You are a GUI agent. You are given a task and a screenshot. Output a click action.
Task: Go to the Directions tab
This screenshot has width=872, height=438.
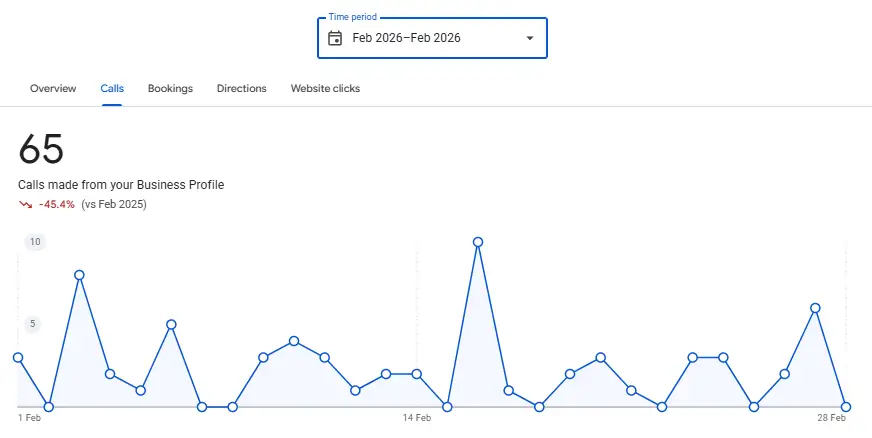pyautogui.click(x=241, y=88)
